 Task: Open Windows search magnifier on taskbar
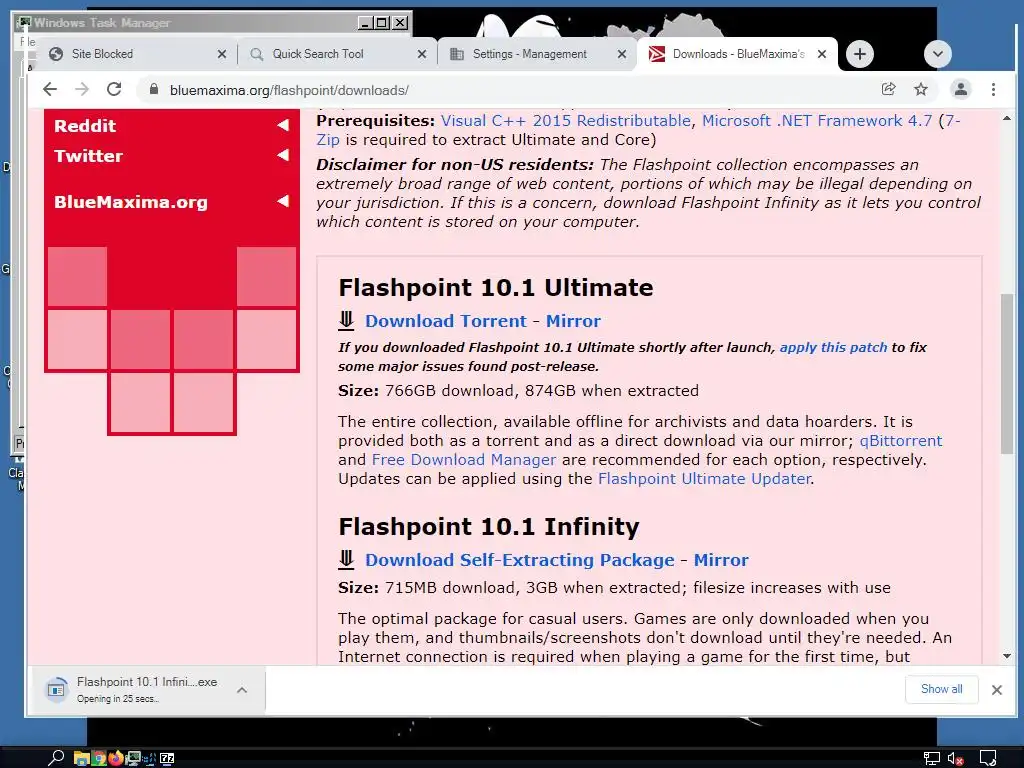pyautogui.click(x=56, y=757)
